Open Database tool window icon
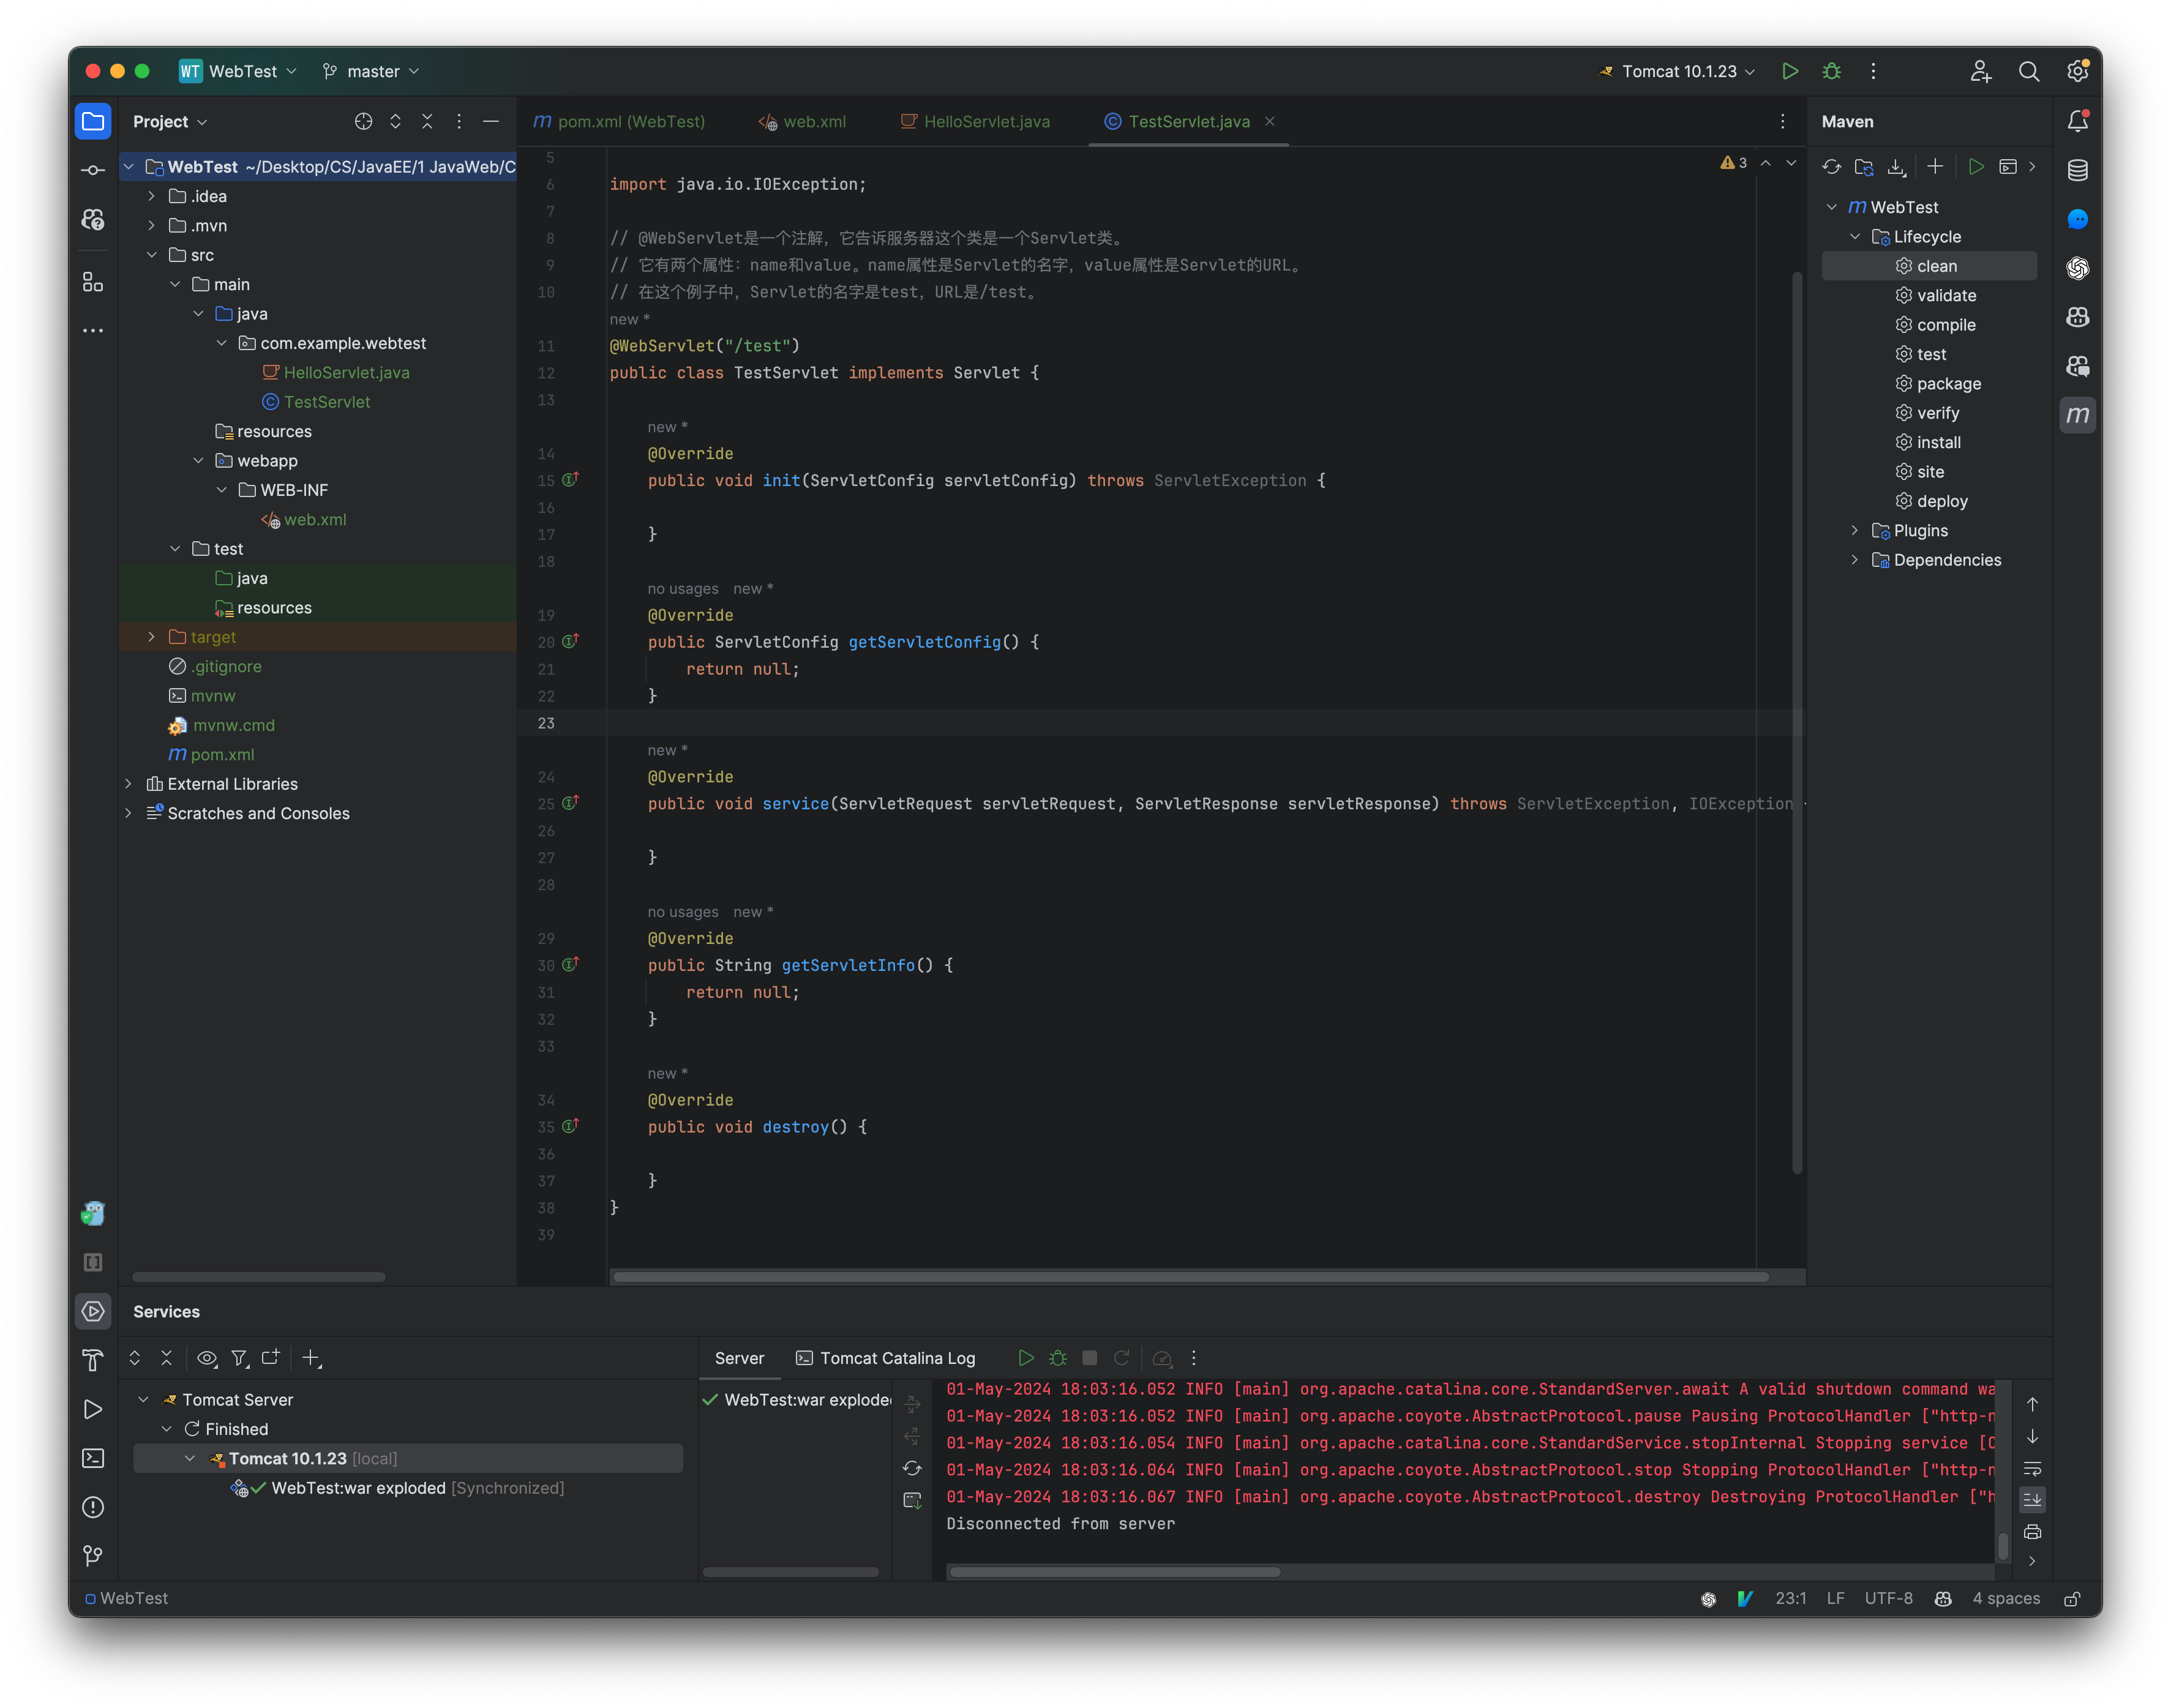The image size is (2171, 1708). (x=2078, y=170)
